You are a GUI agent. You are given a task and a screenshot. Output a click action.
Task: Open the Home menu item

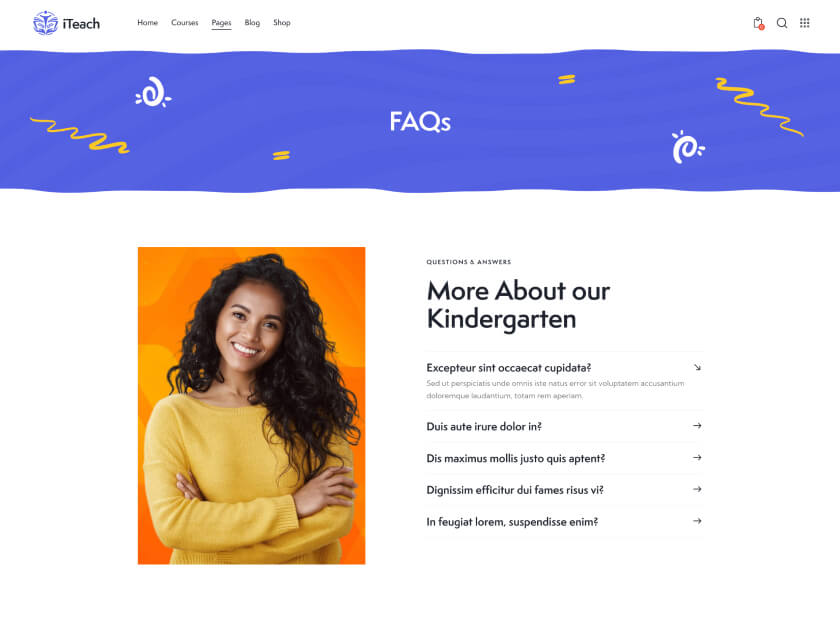pyautogui.click(x=147, y=23)
